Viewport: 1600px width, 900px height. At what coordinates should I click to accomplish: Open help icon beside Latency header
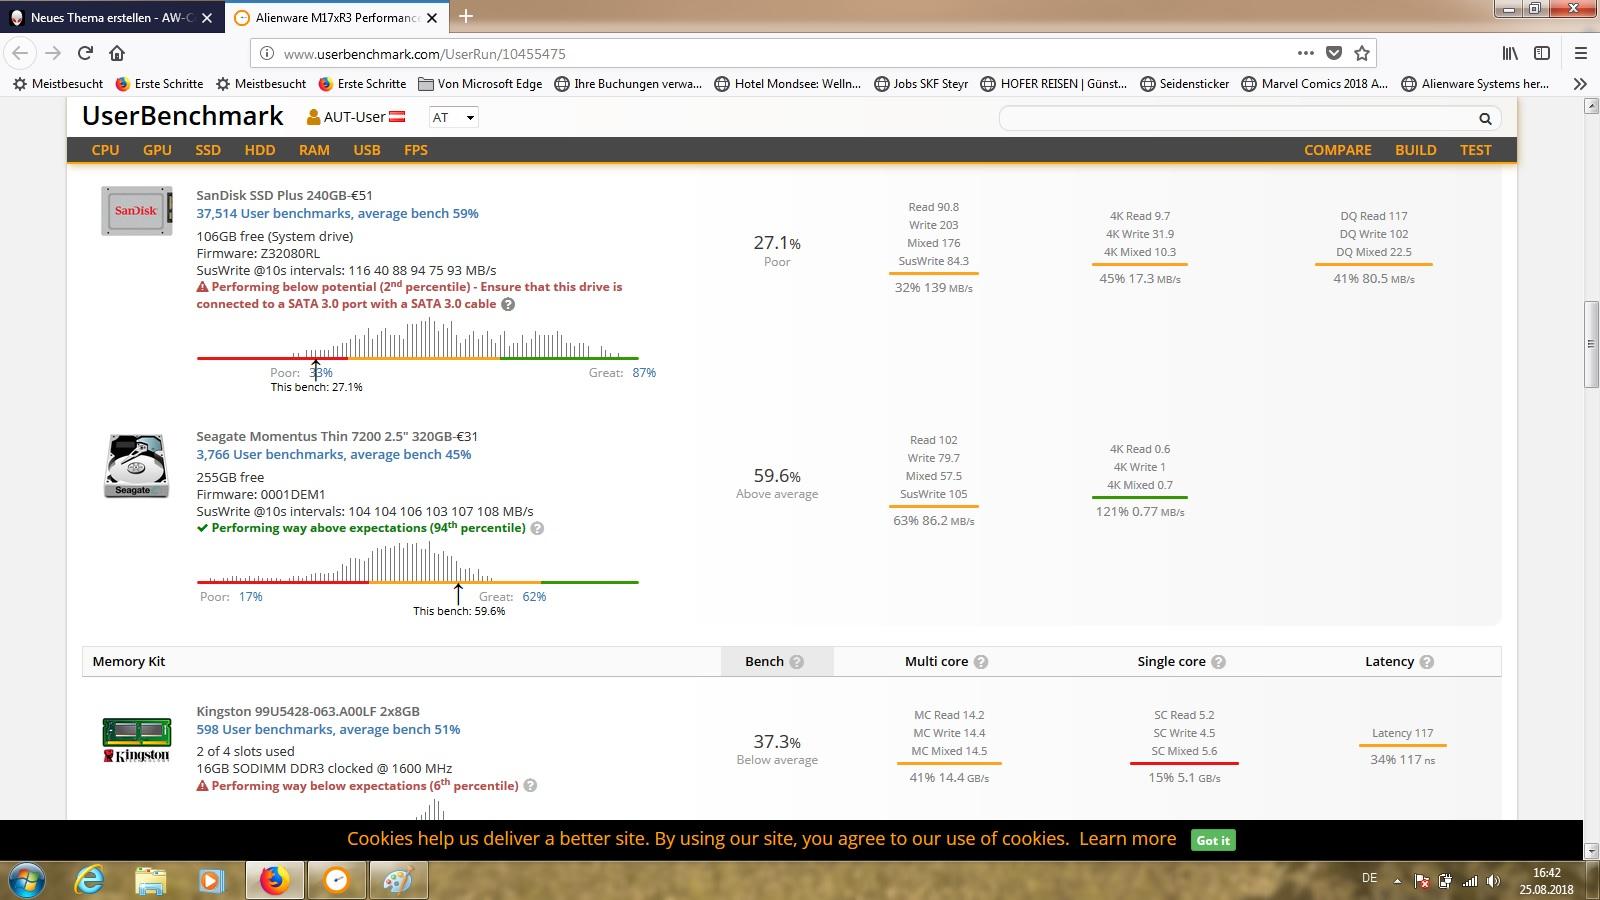[1426, 662]
